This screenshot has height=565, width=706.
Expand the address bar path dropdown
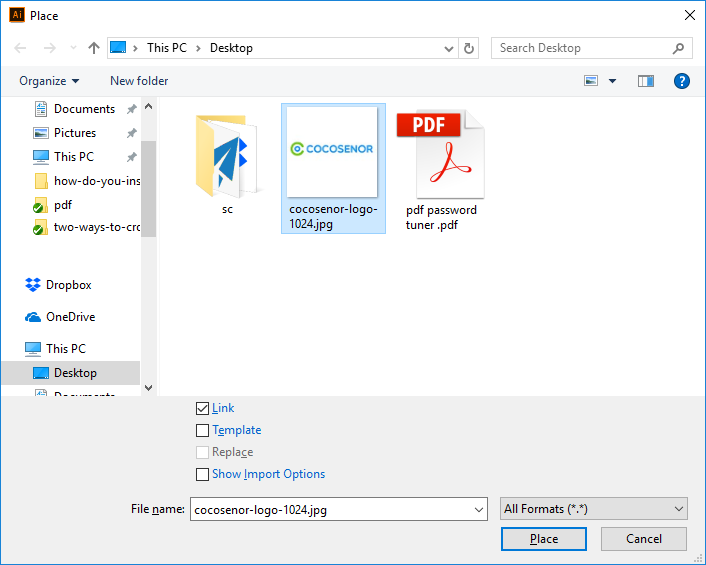pos(448,48)
